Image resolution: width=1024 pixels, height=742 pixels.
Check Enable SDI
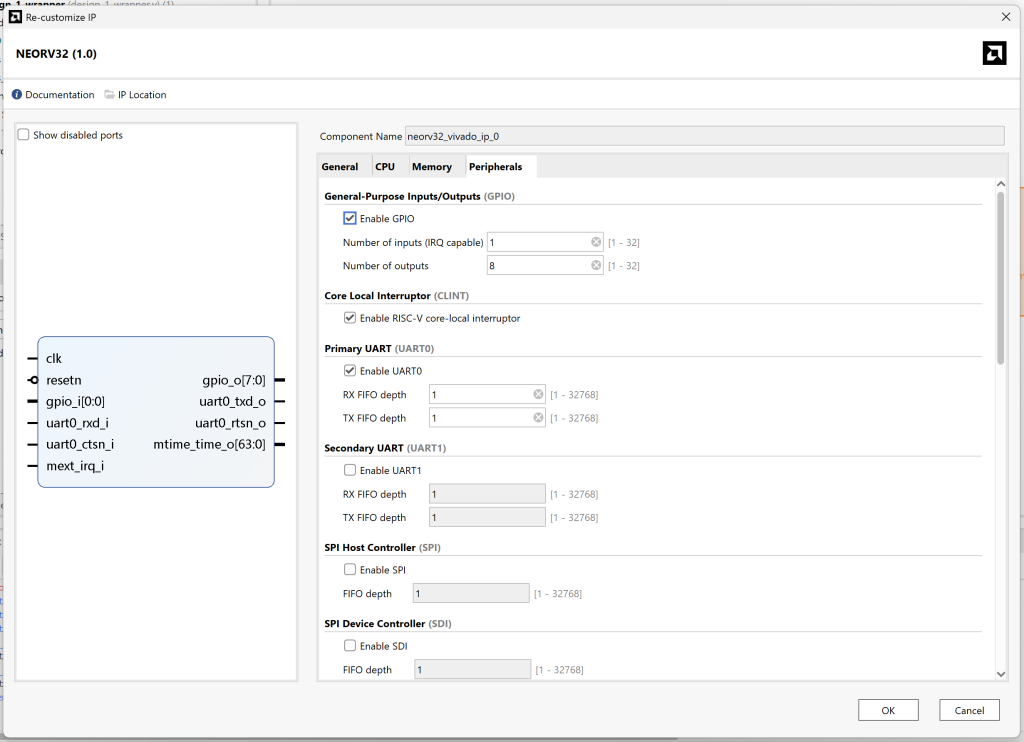[350, 646]
